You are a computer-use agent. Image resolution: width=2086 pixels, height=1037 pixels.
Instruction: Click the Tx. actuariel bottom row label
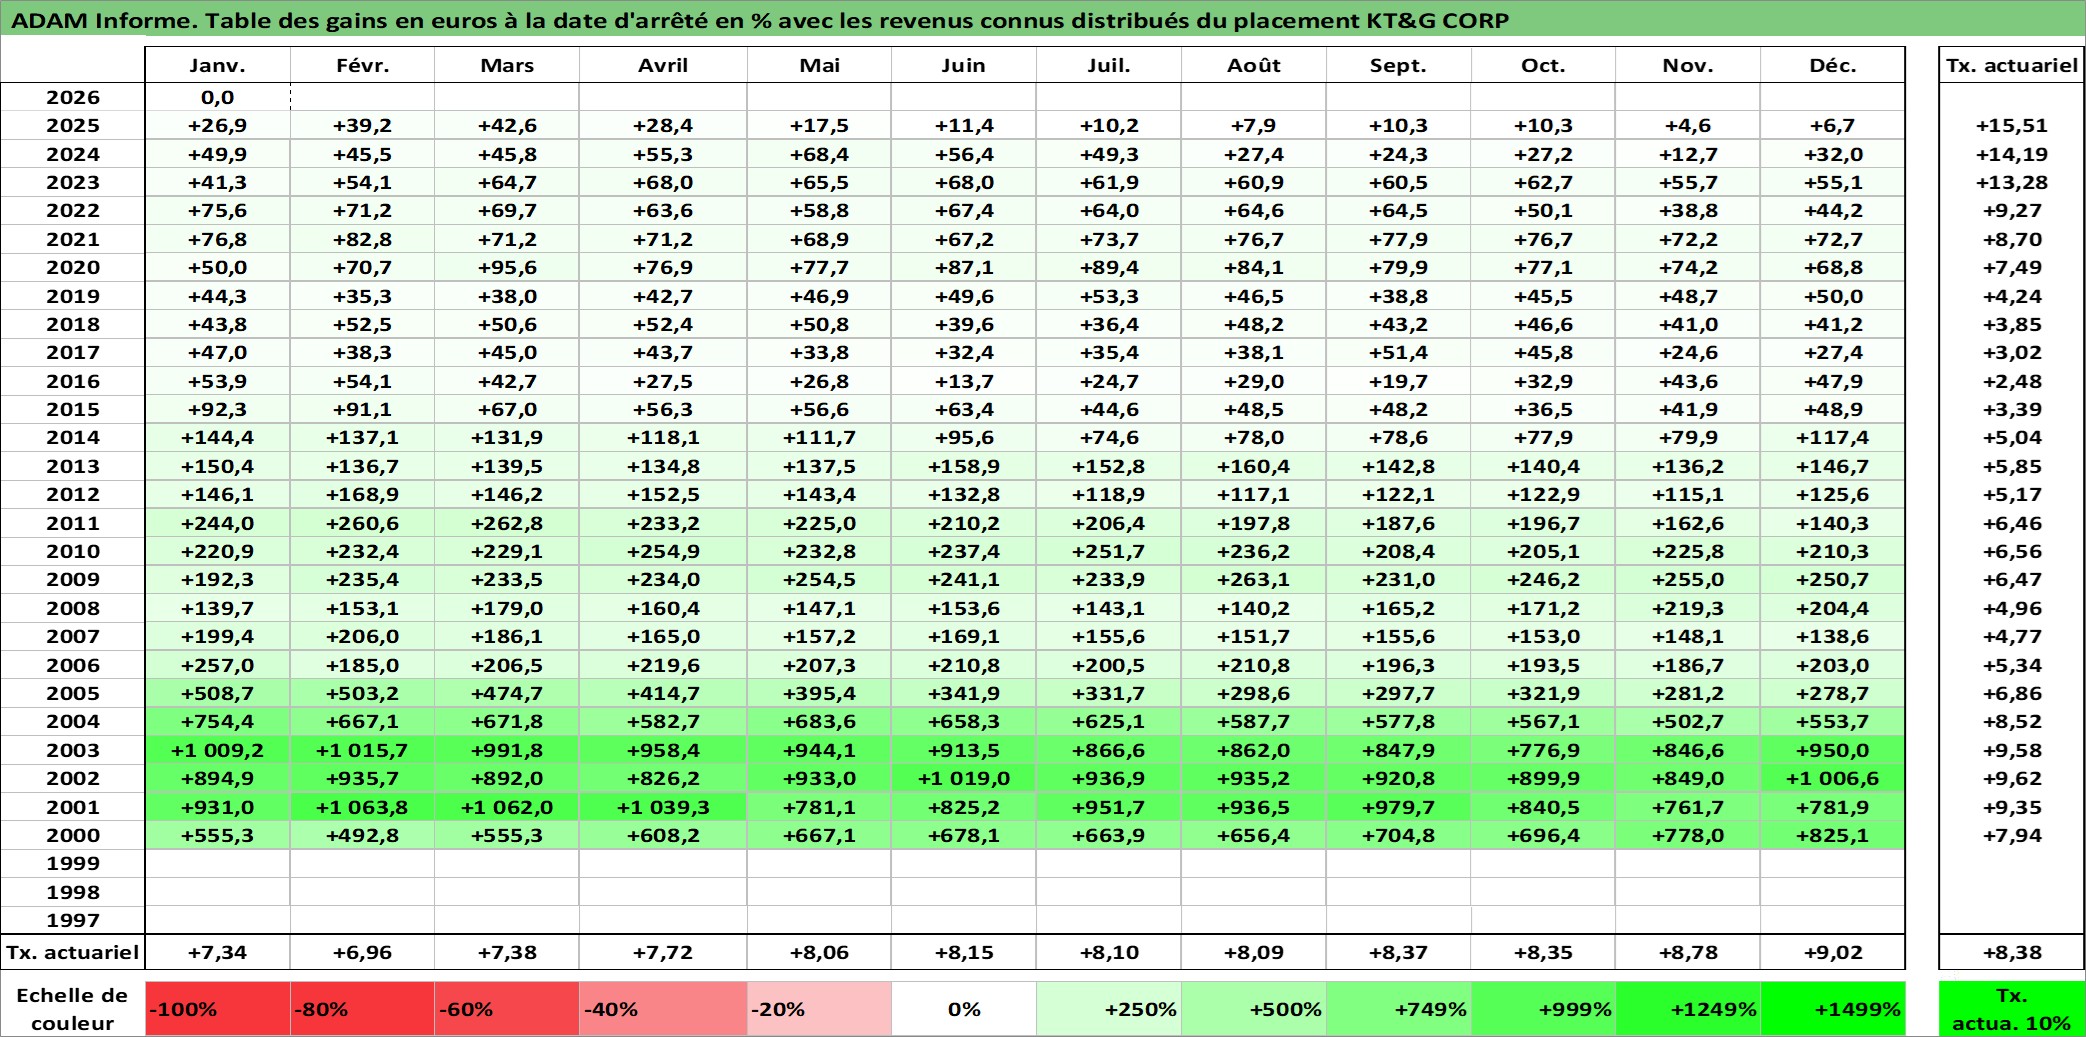click(x=73, y=952)
